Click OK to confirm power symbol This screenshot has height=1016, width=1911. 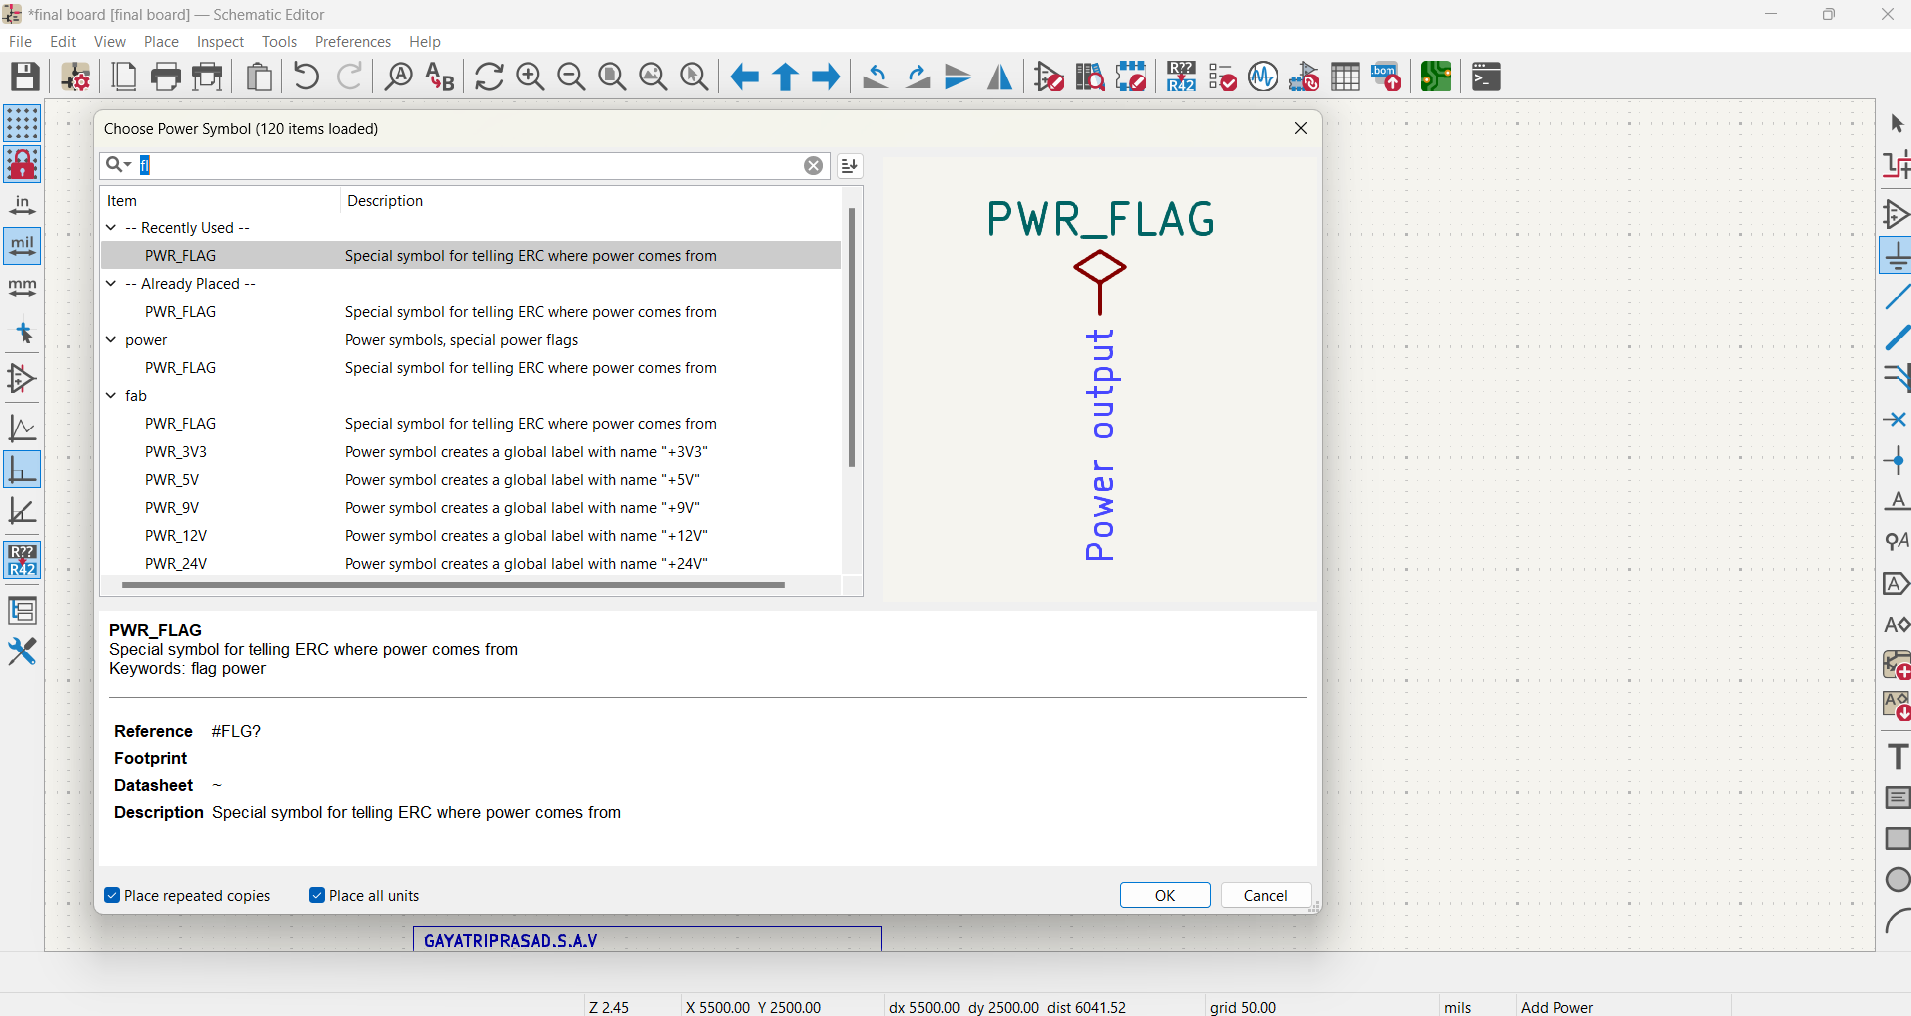(1165, 895)
